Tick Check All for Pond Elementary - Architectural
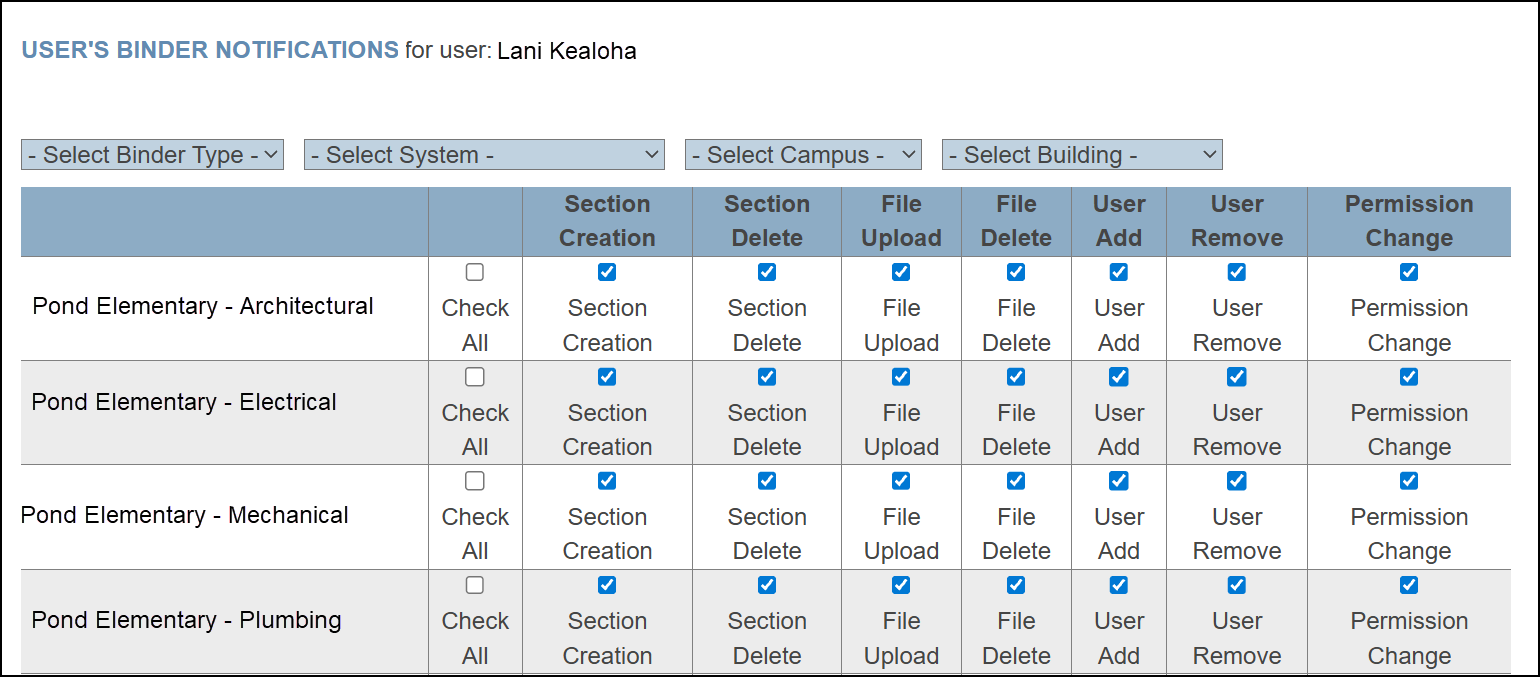Image resolution: width=1540 pixels, height=677 pixels. 475,272
